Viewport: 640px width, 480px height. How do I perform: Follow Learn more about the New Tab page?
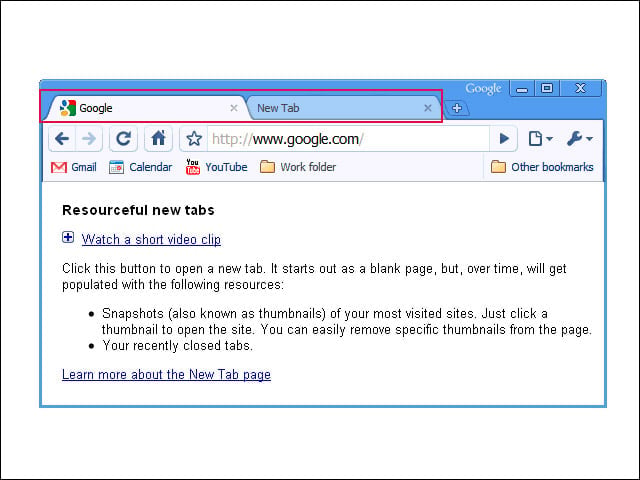click(x=166, y=374)
